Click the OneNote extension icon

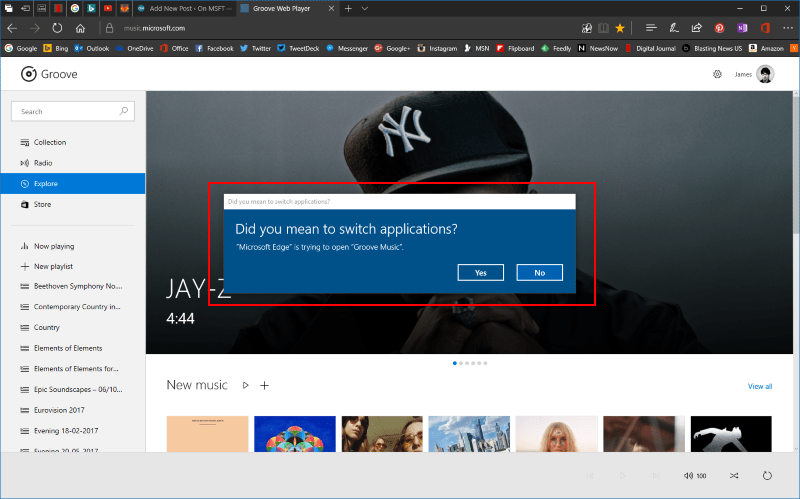coord(742,29)
